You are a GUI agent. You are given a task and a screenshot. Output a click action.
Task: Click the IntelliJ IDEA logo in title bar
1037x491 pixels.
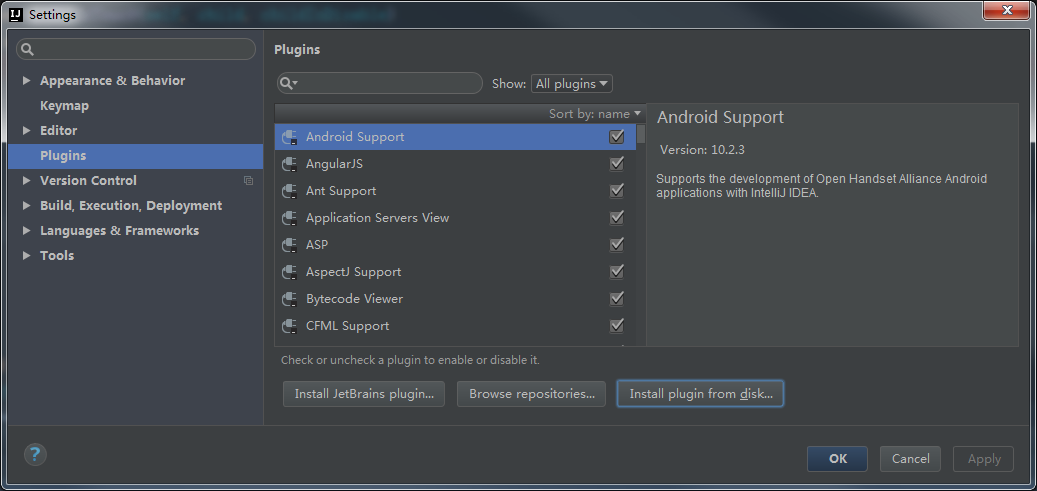(x=17, y=14)
